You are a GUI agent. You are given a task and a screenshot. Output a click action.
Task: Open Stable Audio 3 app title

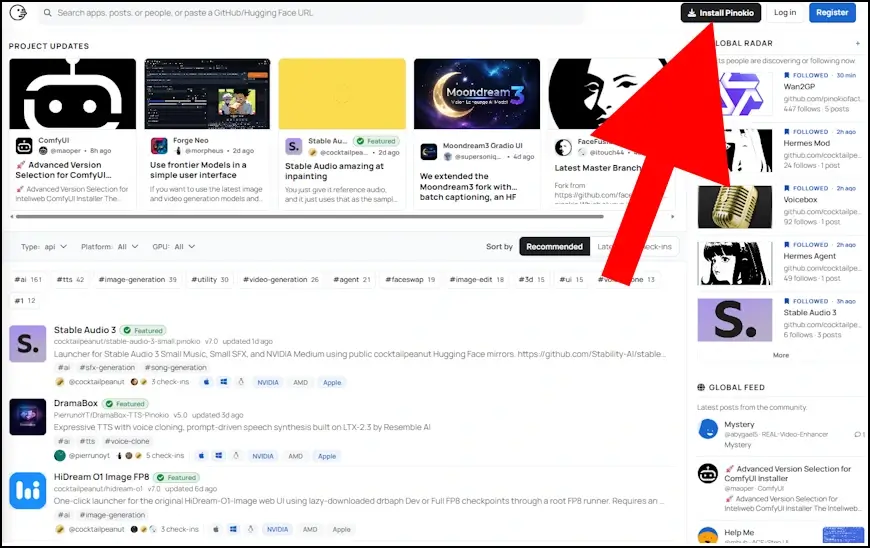click(x=85, y=330)
